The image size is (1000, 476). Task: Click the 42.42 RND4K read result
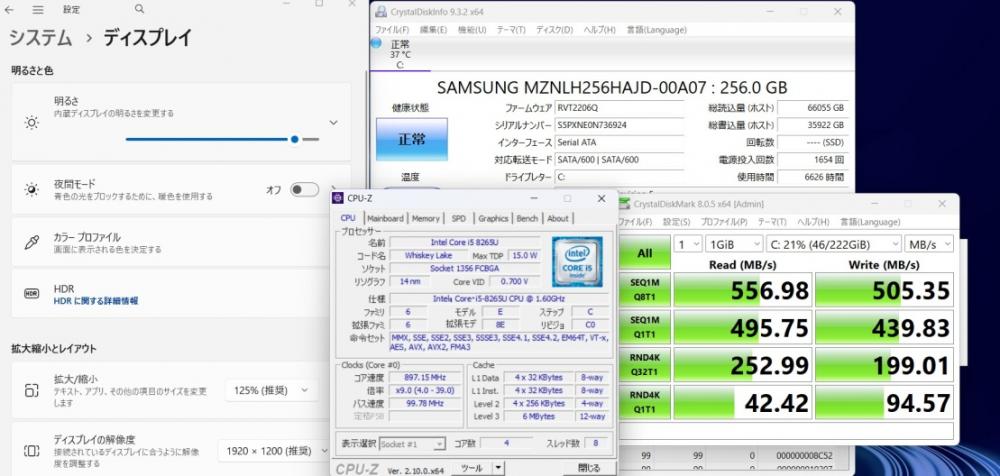click(x=742, y=403)
